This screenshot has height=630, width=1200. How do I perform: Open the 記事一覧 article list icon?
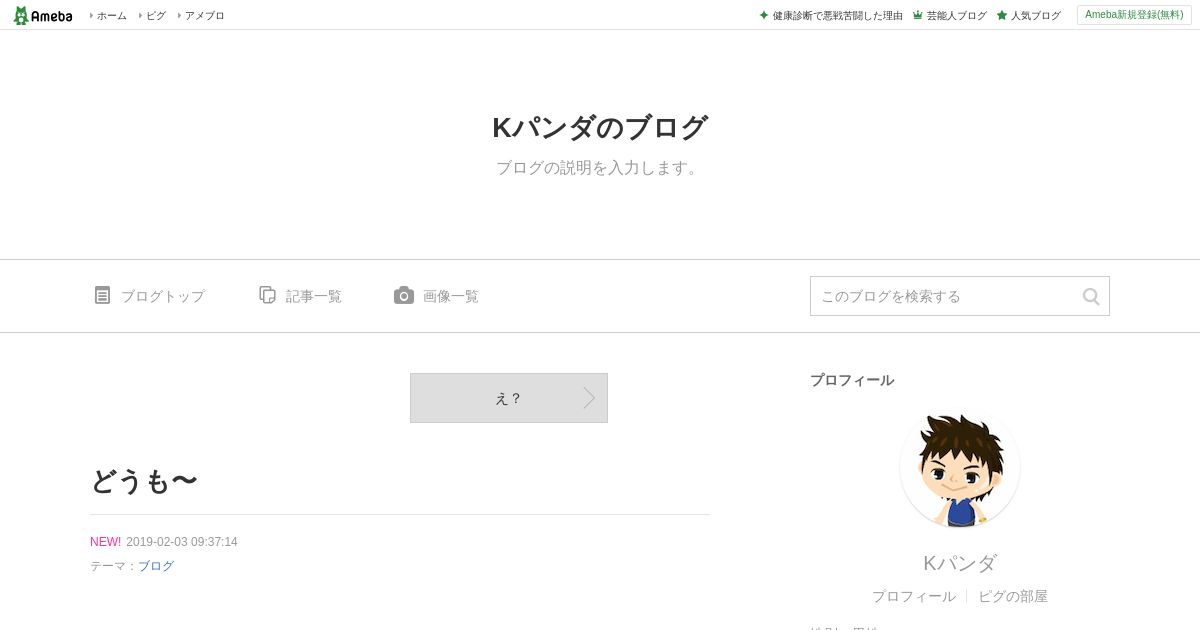pyautogui.click(x=267, y=295)
